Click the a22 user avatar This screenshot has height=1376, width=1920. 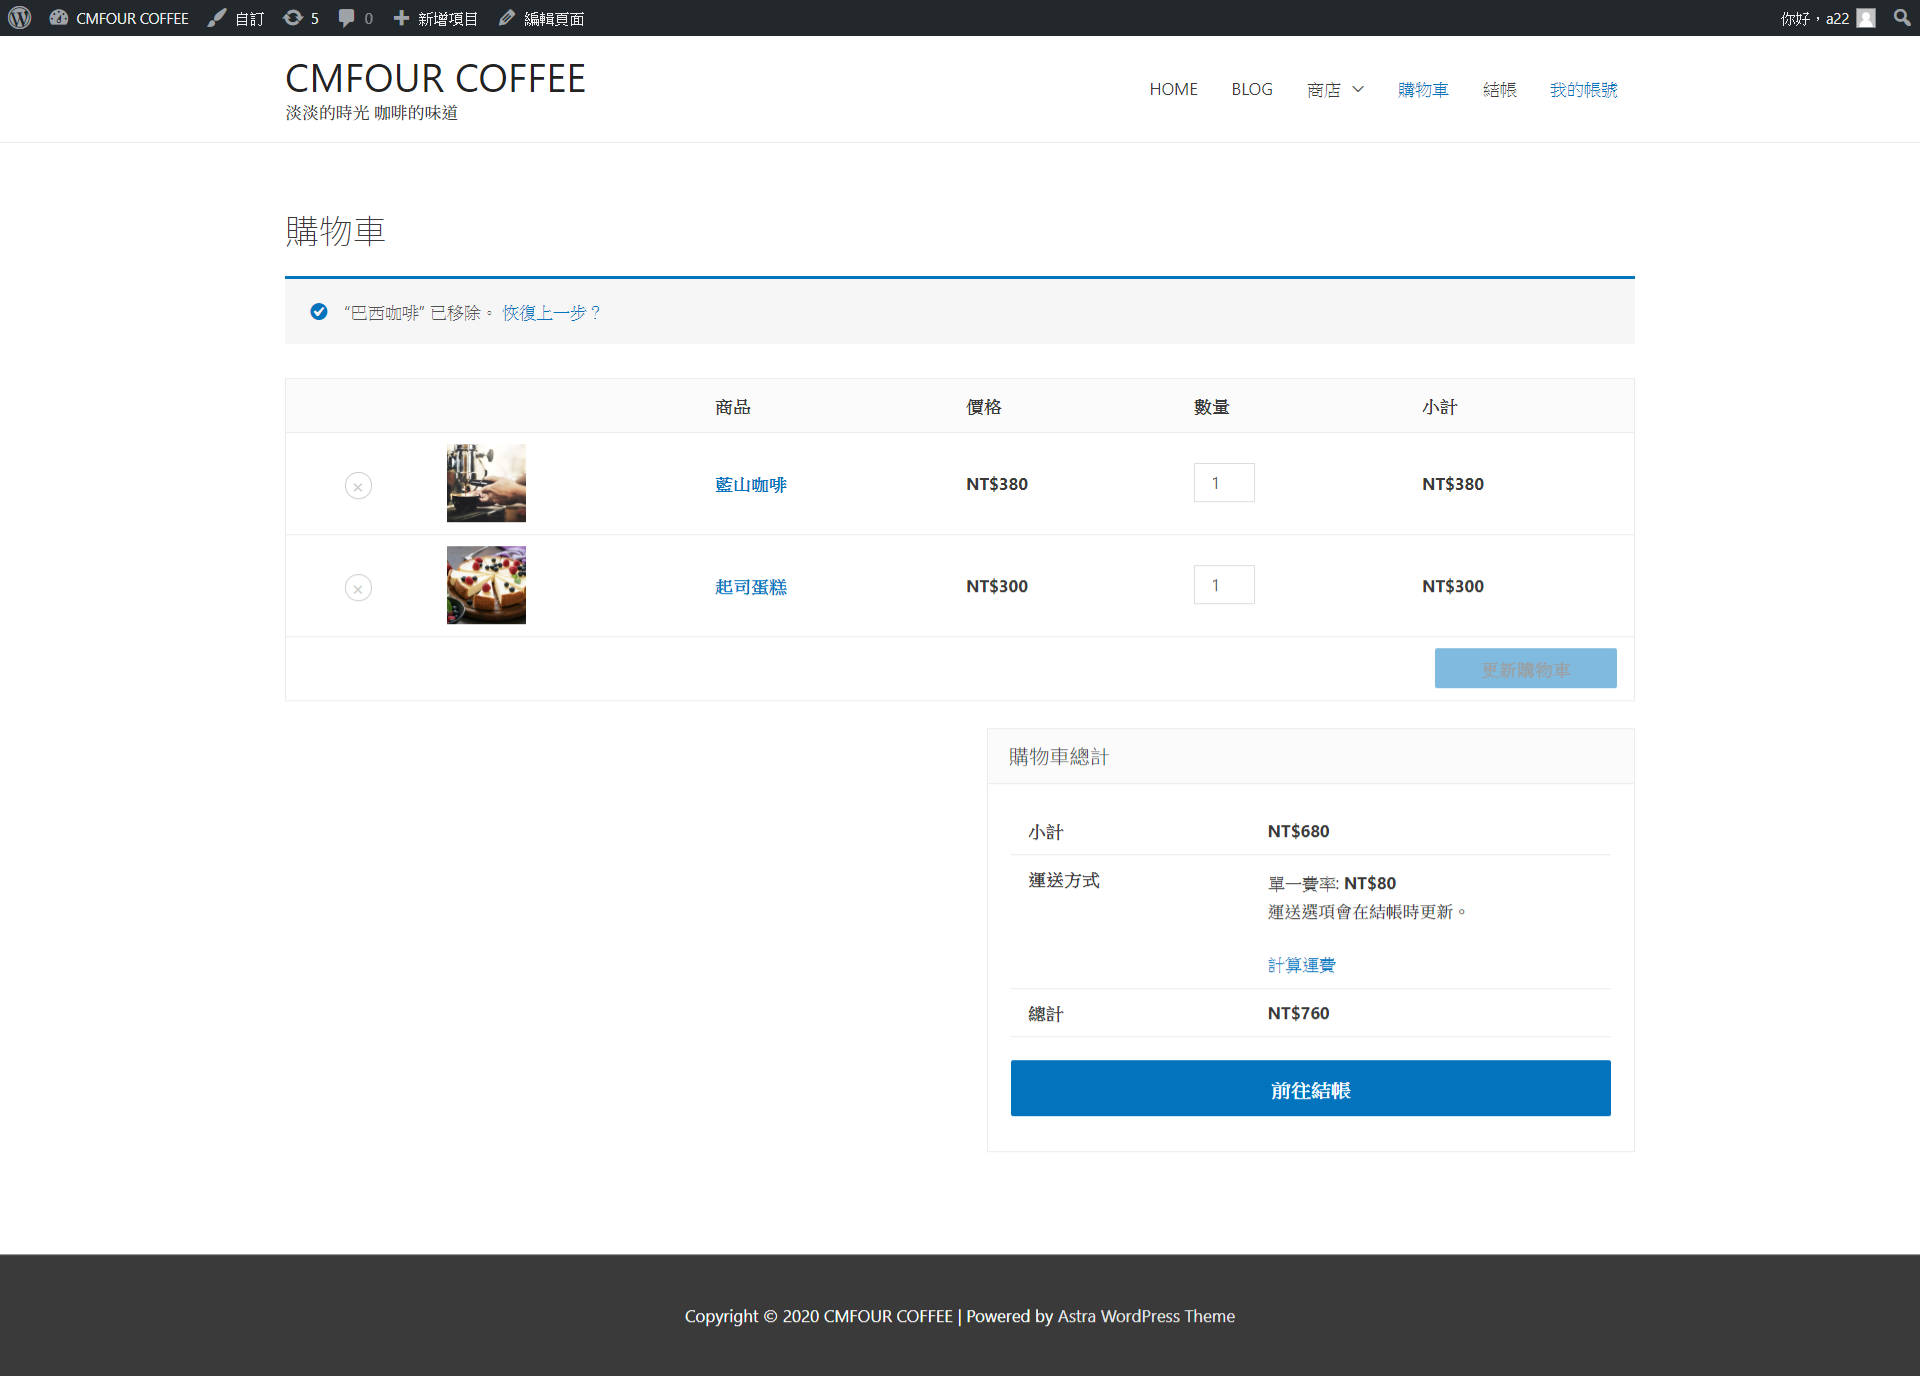1866,18
